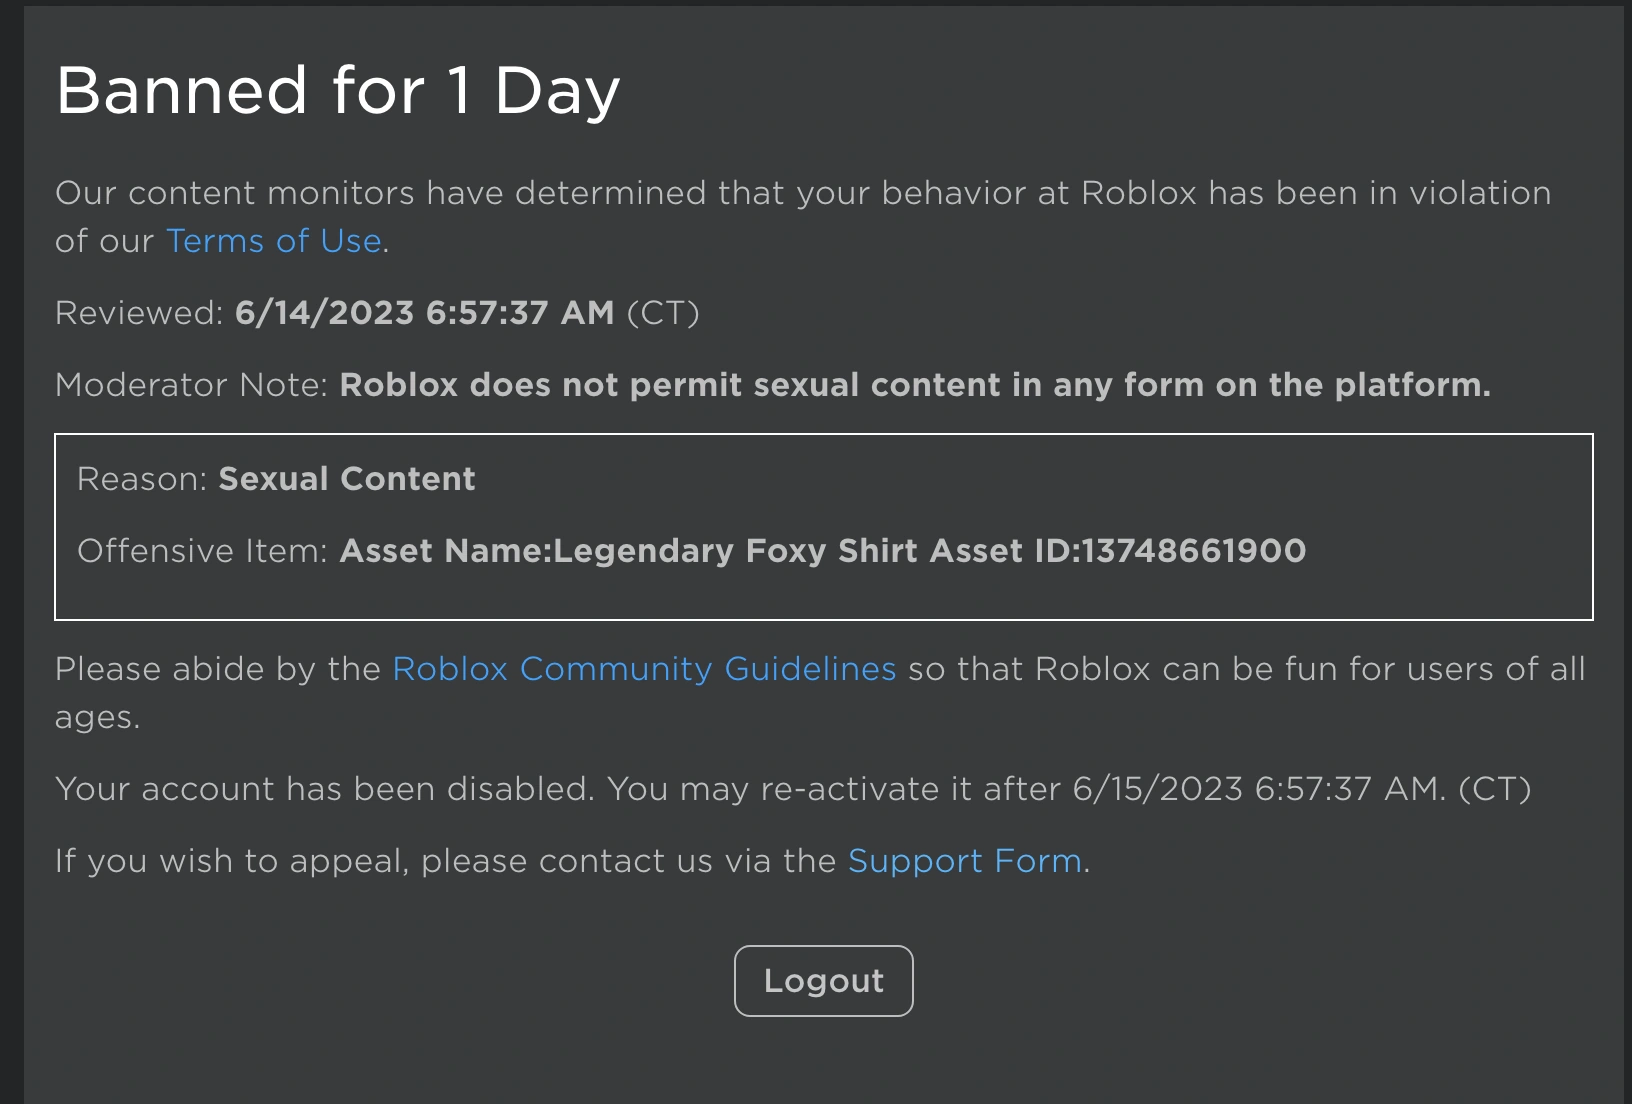Click the "Reviewed:" label
This screenshot has width=1632, height=1104.
click(139, 313)
